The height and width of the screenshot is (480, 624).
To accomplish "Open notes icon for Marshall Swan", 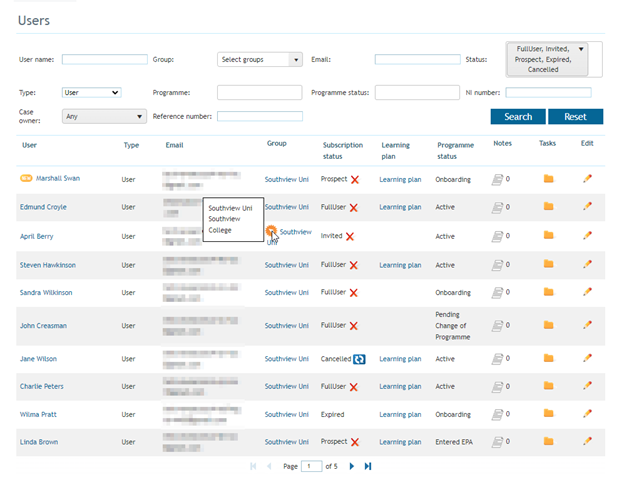I will 497,180.
